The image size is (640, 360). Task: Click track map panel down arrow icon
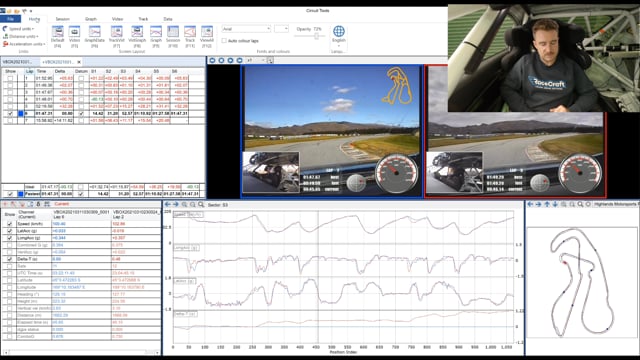pyautogui.click(x=555, y=204)
